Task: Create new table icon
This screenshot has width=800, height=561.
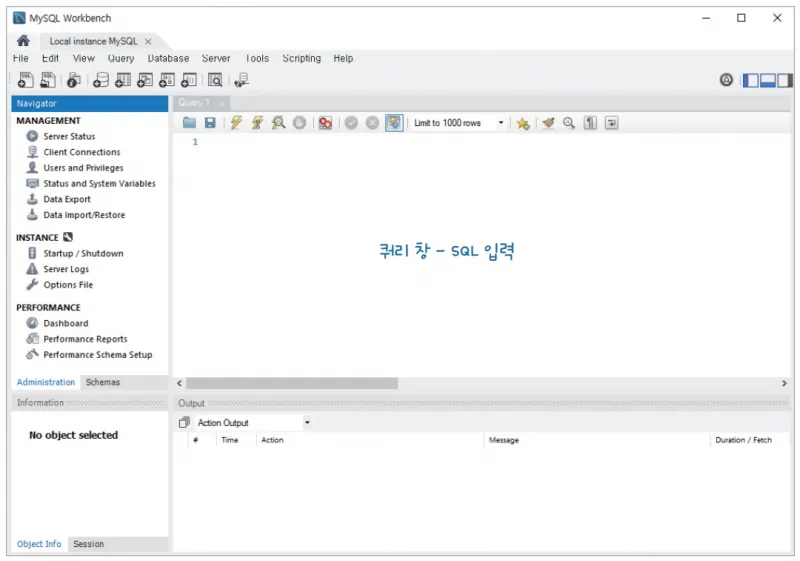Action: 122,80
